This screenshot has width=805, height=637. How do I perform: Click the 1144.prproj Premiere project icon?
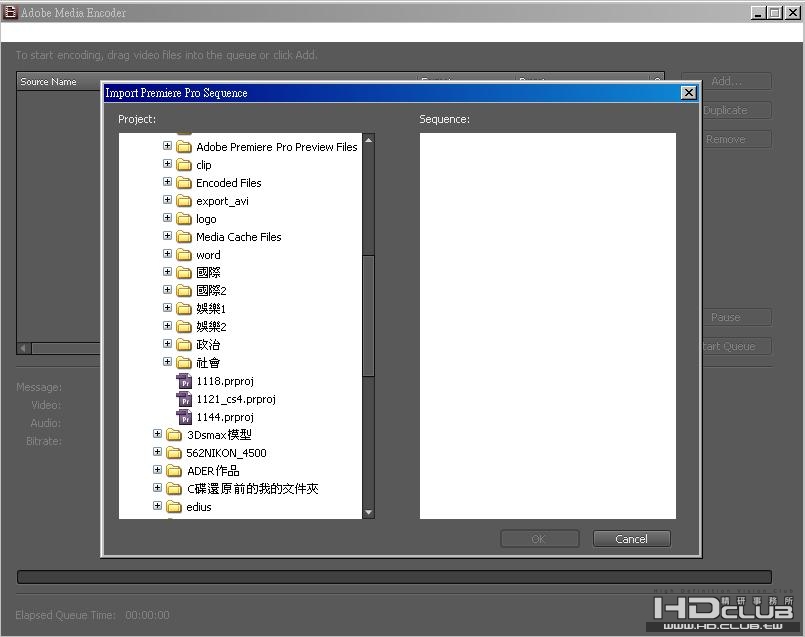click(x=184, y=417)
